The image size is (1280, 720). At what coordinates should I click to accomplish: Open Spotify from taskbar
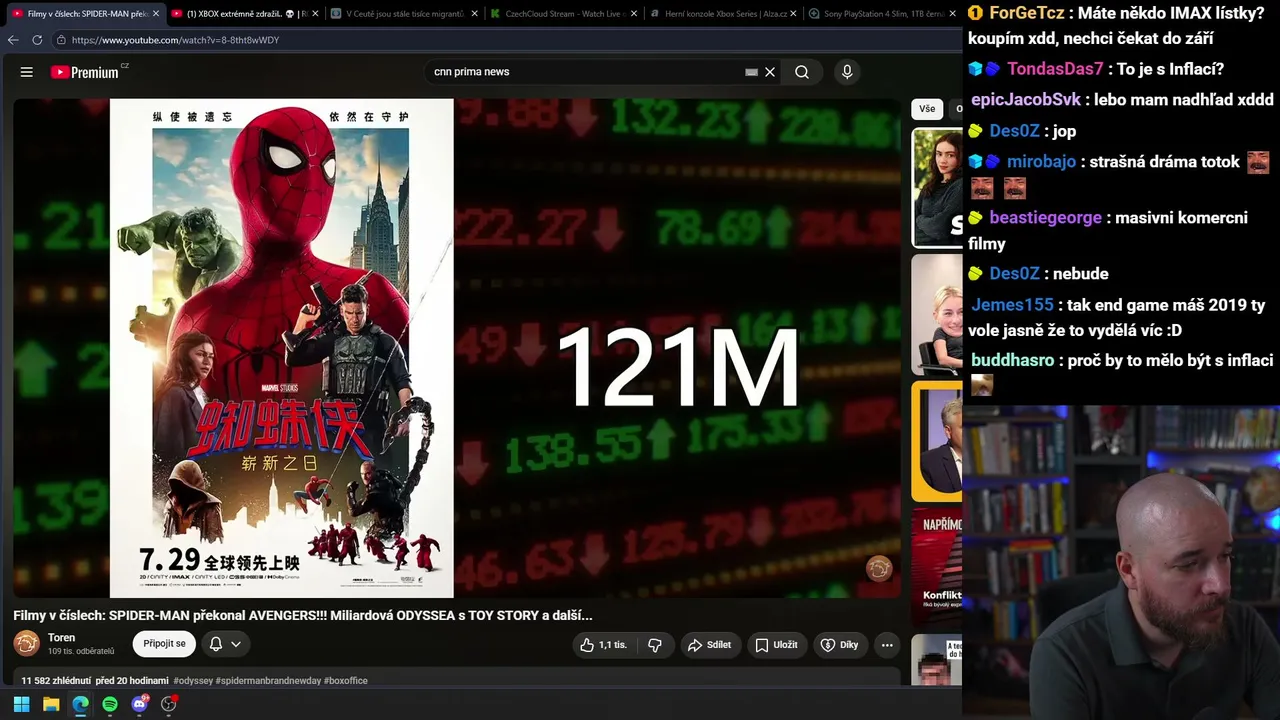(x=110, y=704)
